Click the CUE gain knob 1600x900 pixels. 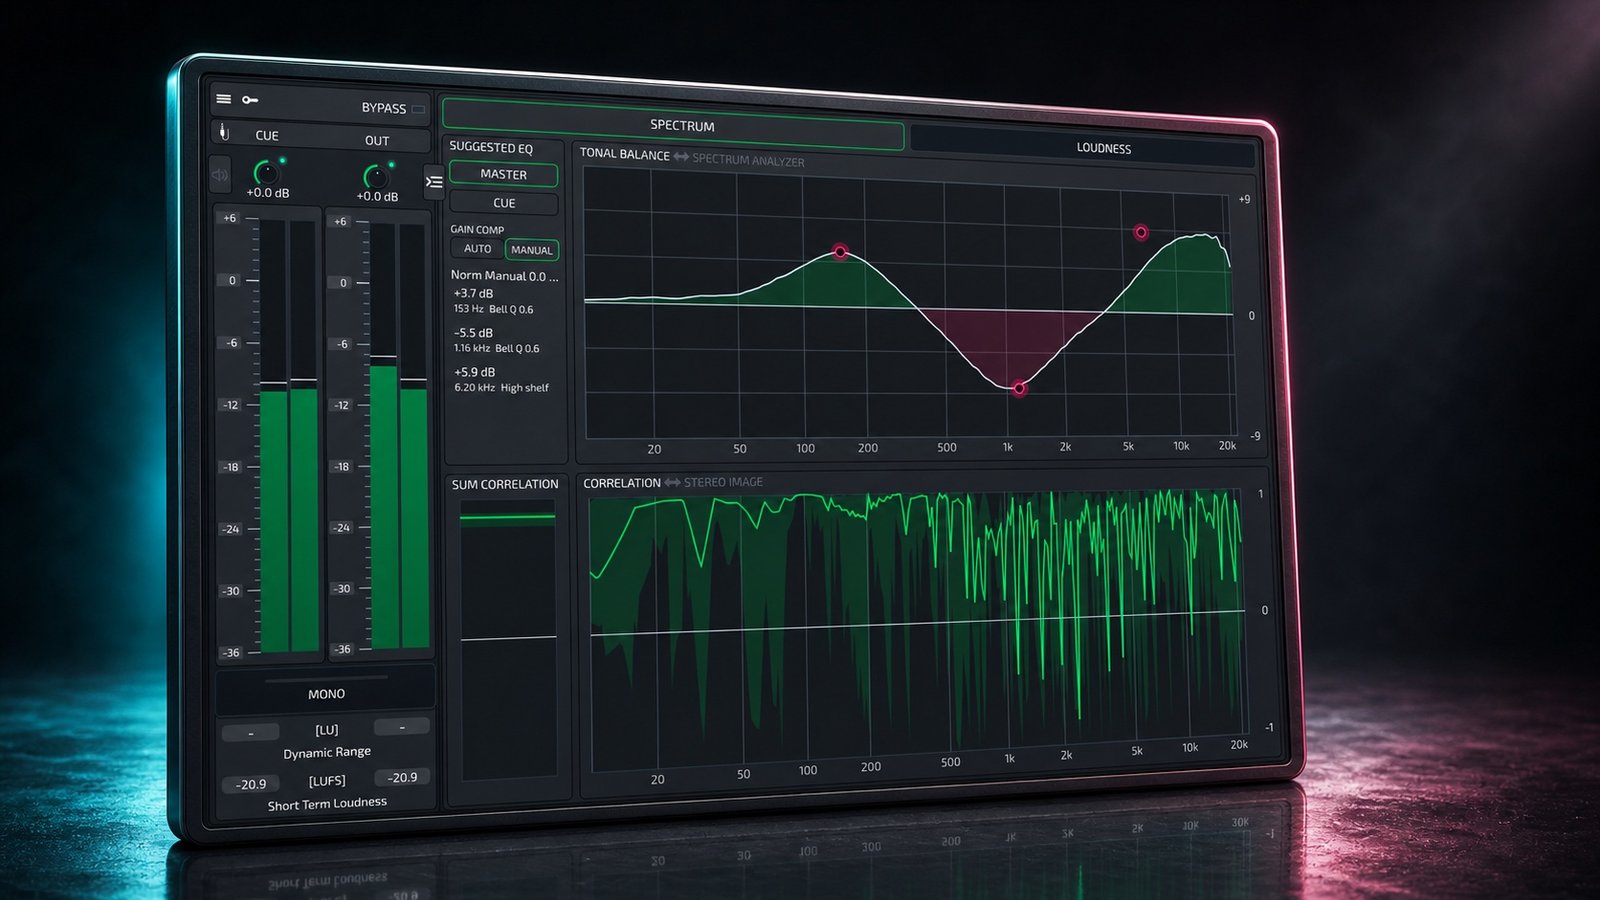tap(266, 172)
